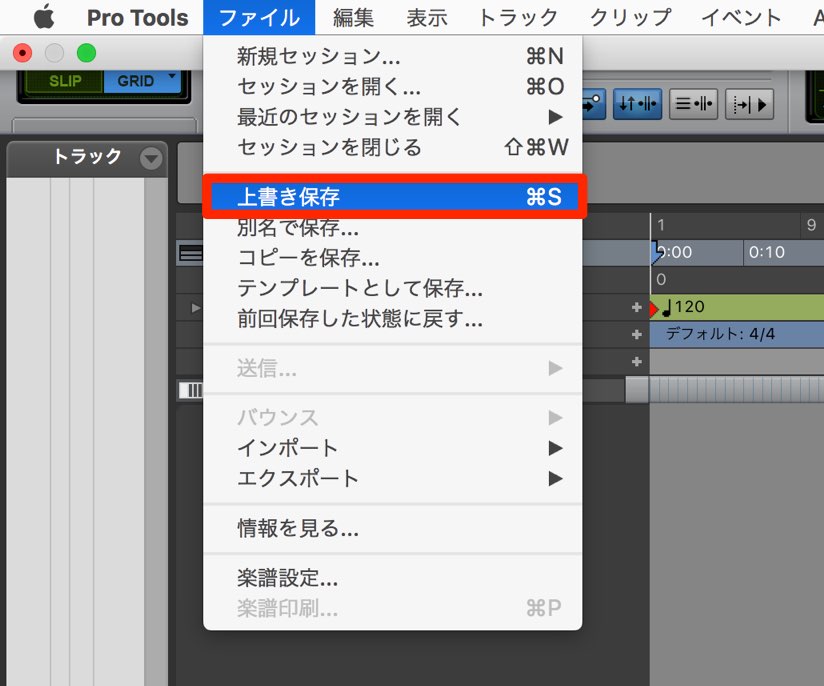Choose 新規セッション... from the file menu
The height and width of the screenshot is (686, 824).
point(393,56)
